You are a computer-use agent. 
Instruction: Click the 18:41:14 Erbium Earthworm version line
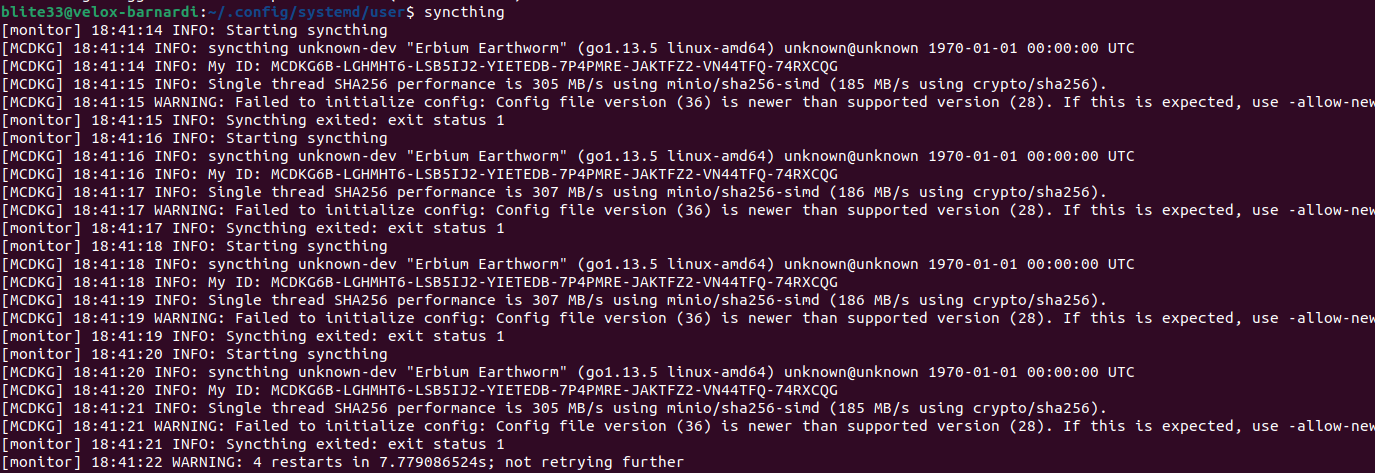coord(568,48)
